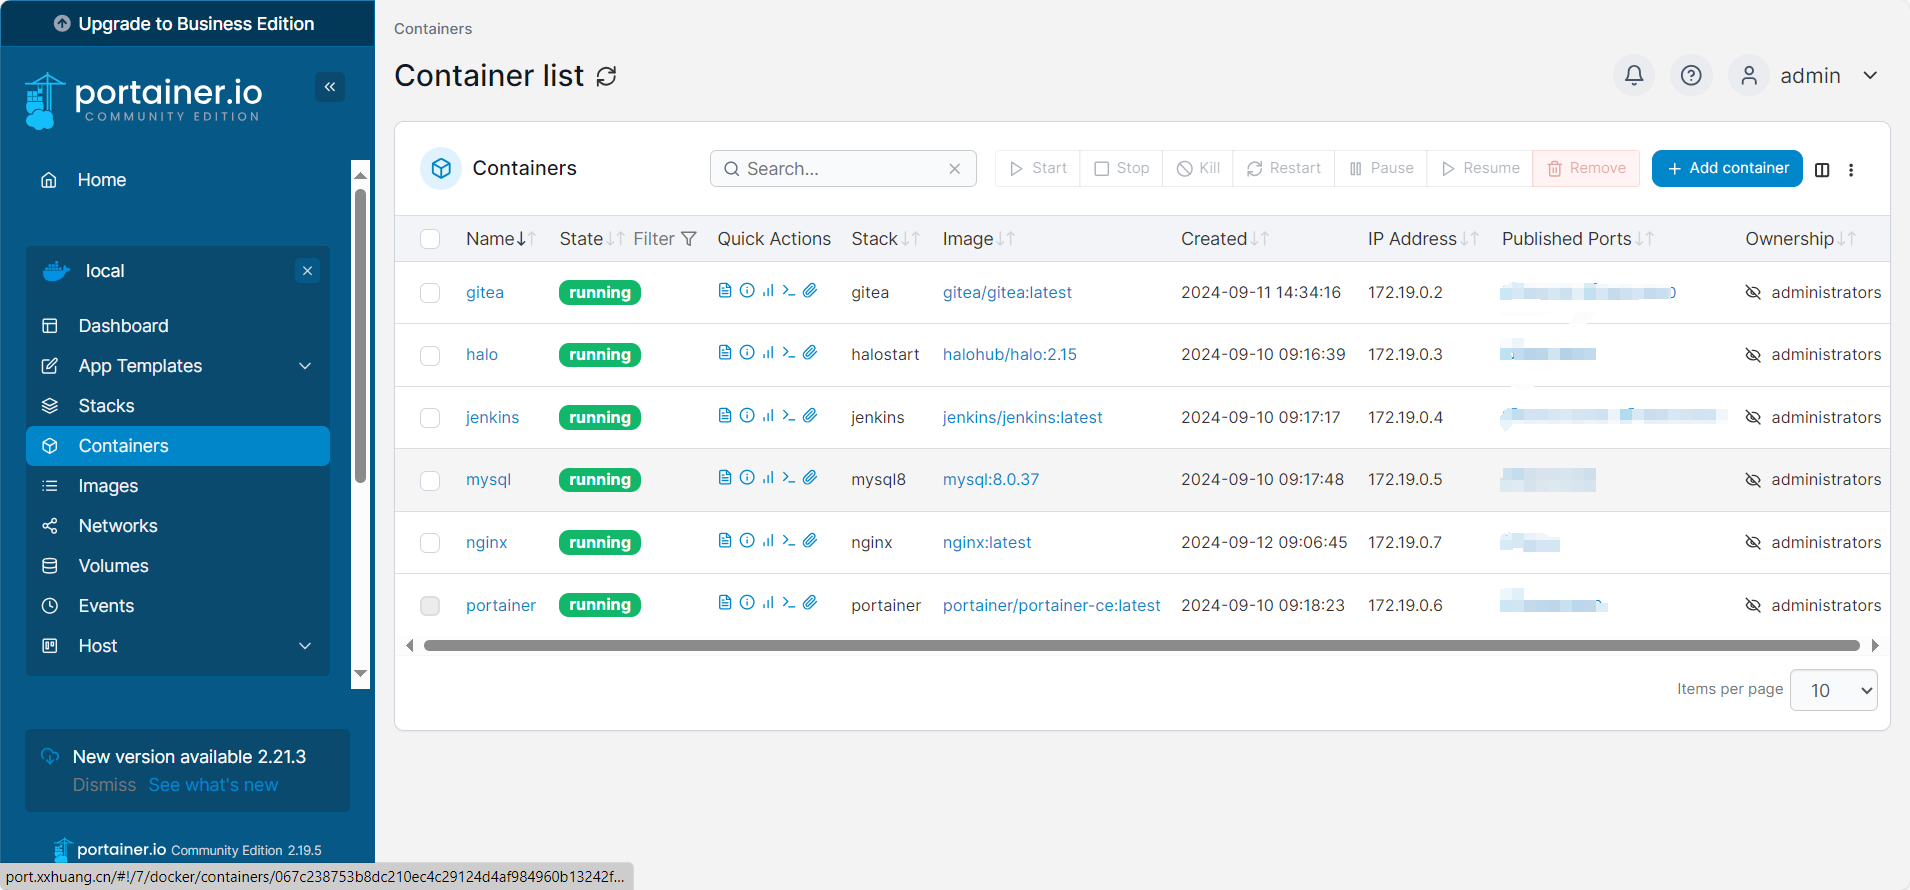The image size is (1910, 890).
Task: Open Dashboard in sidebar
Action: (178, 326)
